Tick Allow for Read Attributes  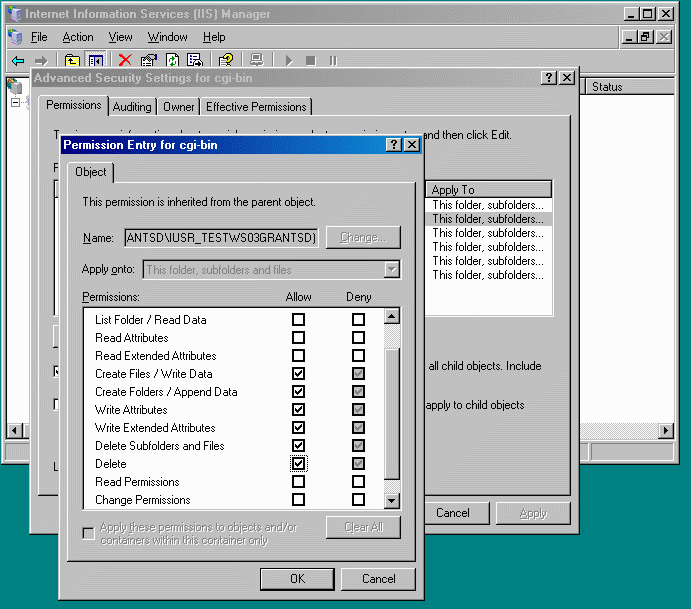pos(298,338)
